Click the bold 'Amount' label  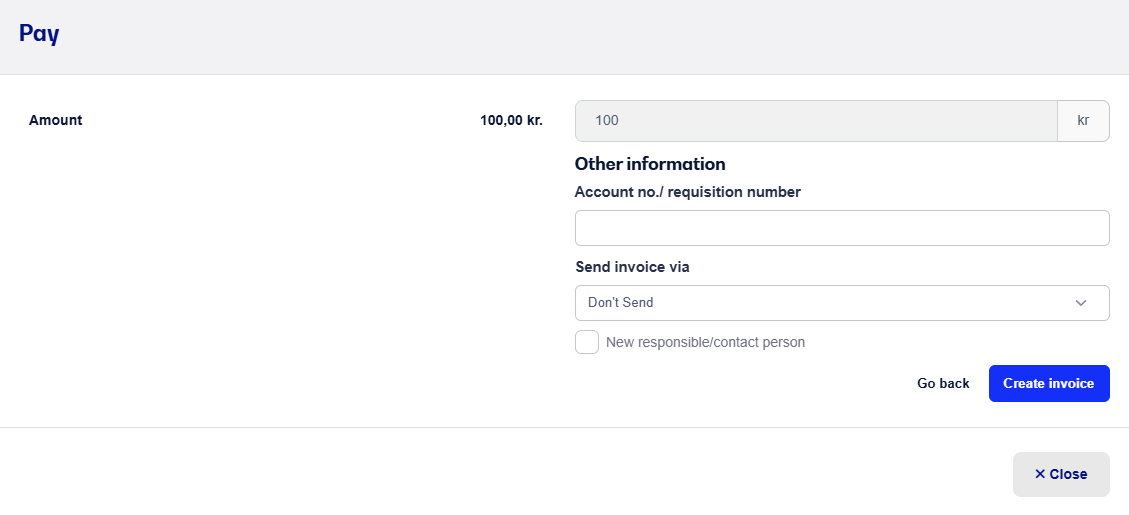55,120
